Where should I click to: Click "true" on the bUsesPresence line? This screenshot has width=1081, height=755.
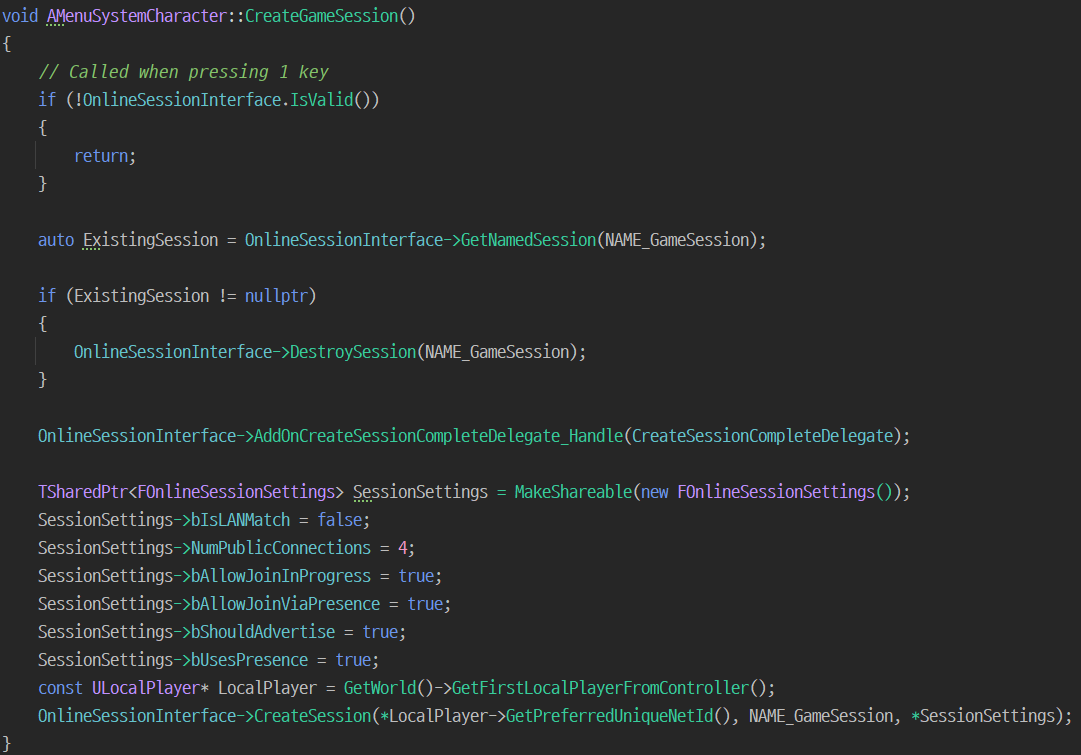click(353, 660)
